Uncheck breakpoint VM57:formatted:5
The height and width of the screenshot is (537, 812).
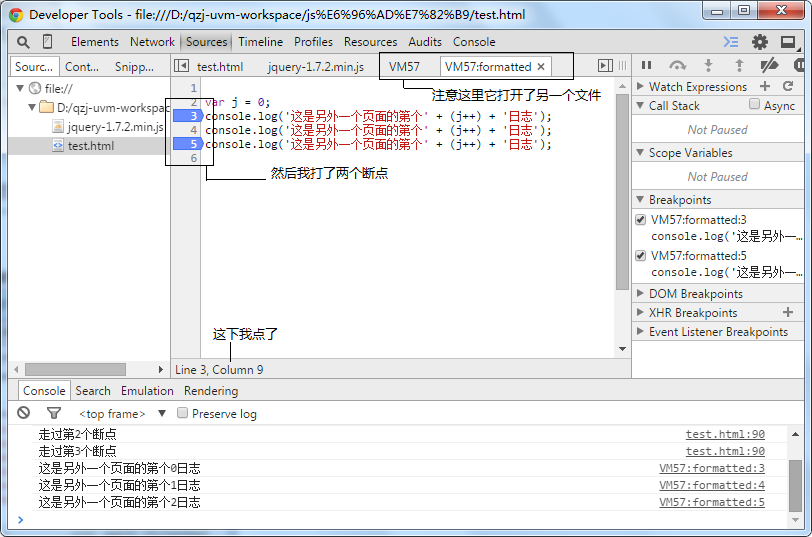click(x=641, y=255)
